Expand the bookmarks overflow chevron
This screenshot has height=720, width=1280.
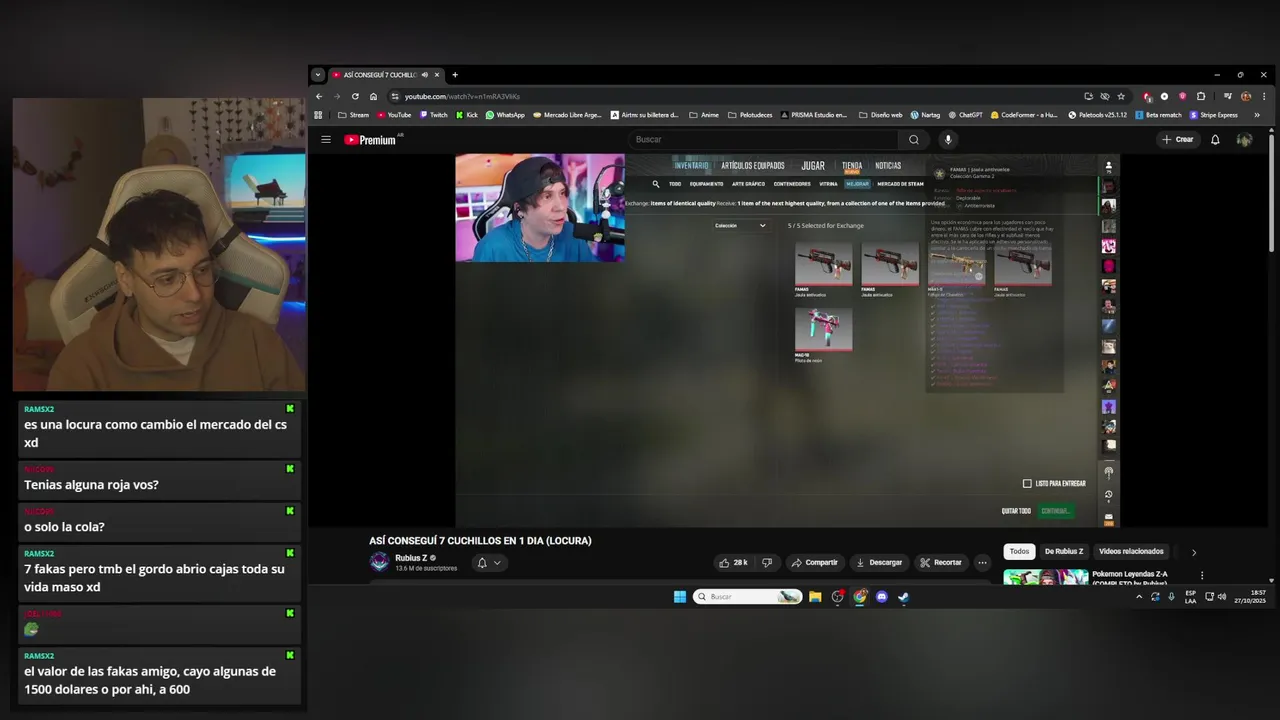click(x=1257, y=115)
